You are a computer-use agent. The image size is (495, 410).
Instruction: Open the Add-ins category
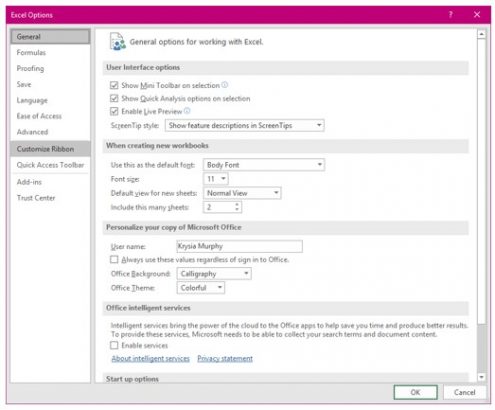(50, 182)
